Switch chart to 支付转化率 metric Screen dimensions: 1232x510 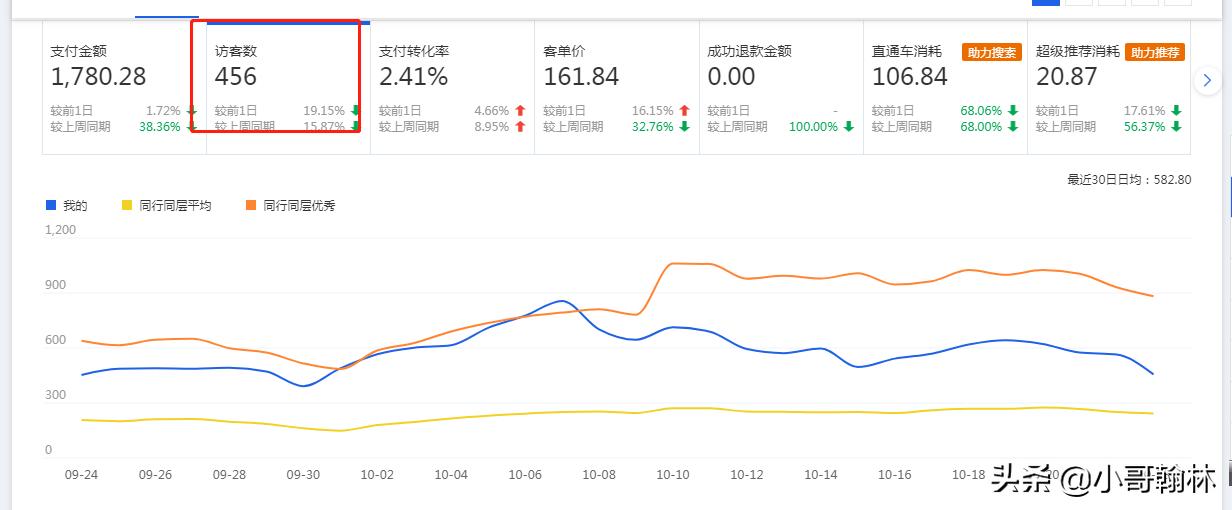click(x=452, y=89)
